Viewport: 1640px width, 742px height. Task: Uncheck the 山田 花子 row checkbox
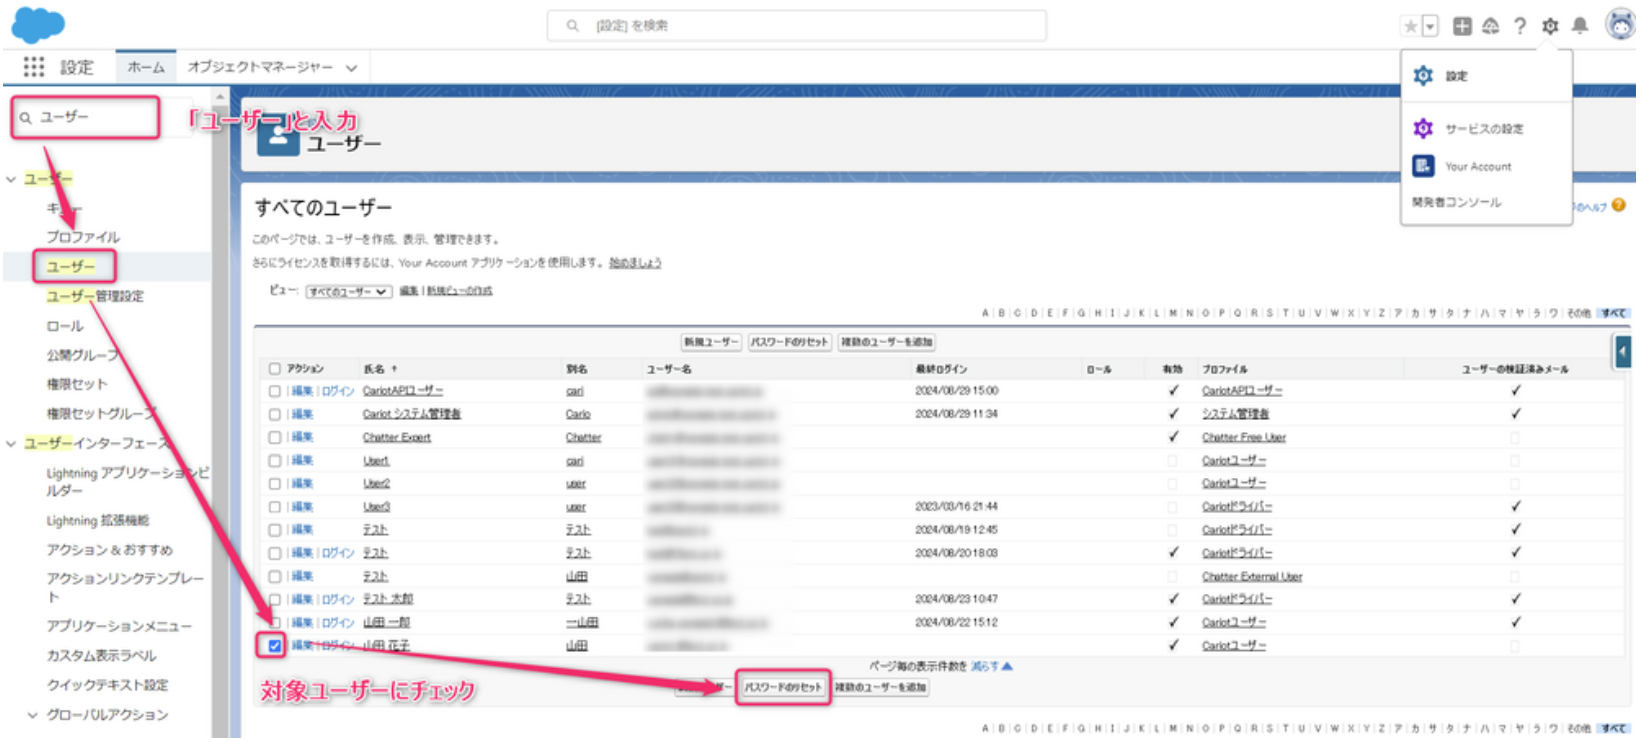(x=274, y=646)
